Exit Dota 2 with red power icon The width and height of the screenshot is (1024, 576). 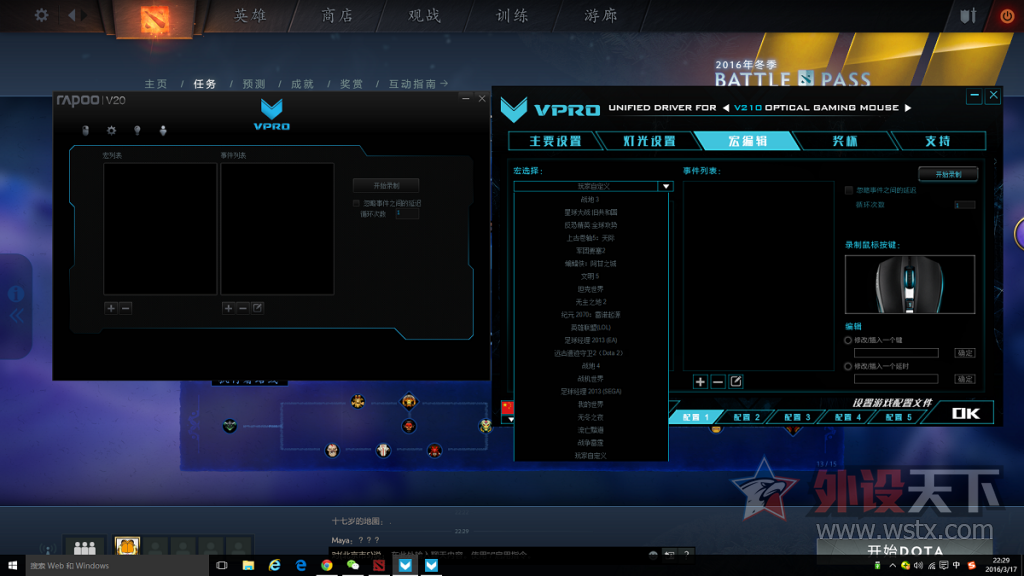pos(1007,16)
